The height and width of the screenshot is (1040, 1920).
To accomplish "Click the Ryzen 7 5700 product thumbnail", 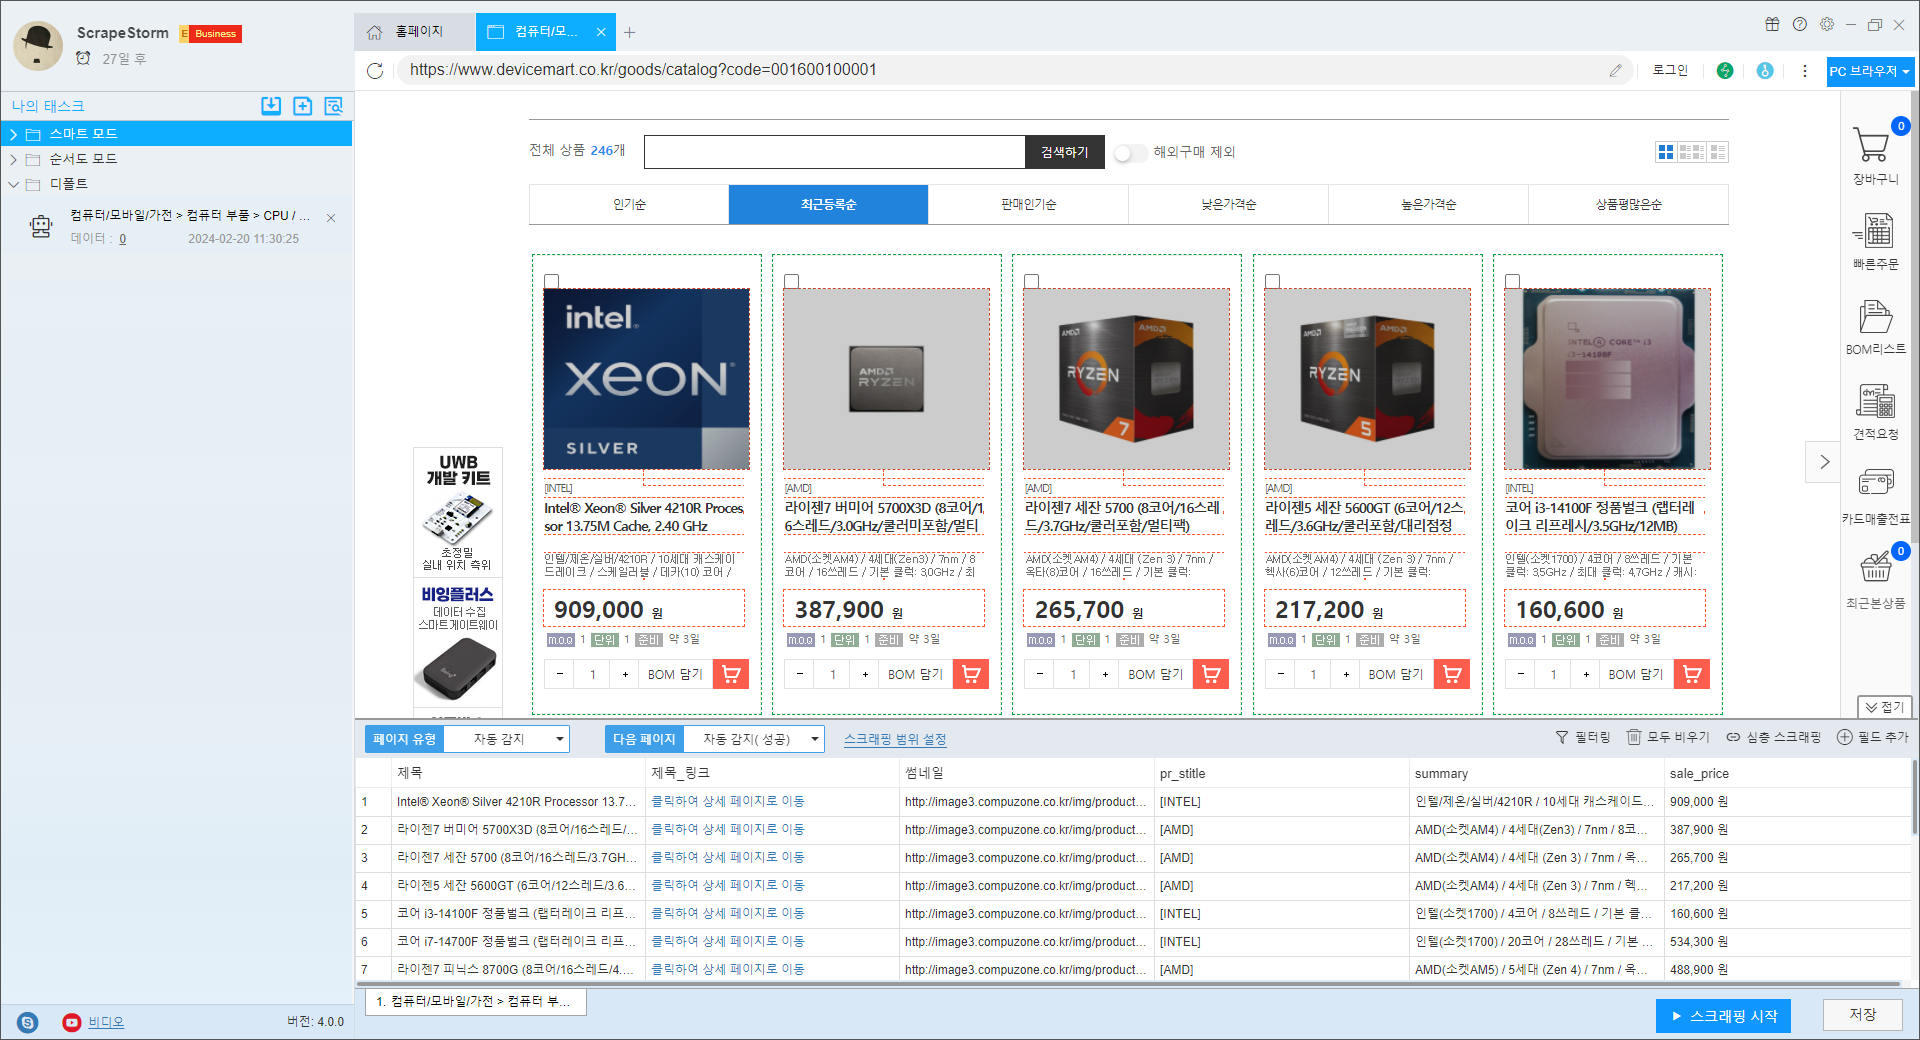I will click(x=1126, y=379).
